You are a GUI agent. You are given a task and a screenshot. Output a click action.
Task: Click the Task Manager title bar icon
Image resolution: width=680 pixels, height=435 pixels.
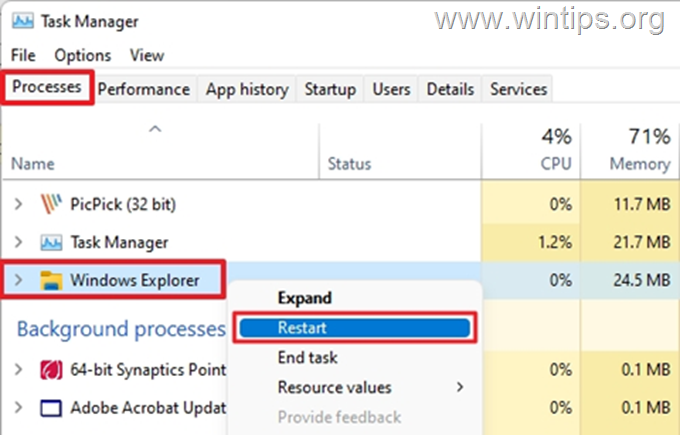pyautogui.click(x=23, y=21)
